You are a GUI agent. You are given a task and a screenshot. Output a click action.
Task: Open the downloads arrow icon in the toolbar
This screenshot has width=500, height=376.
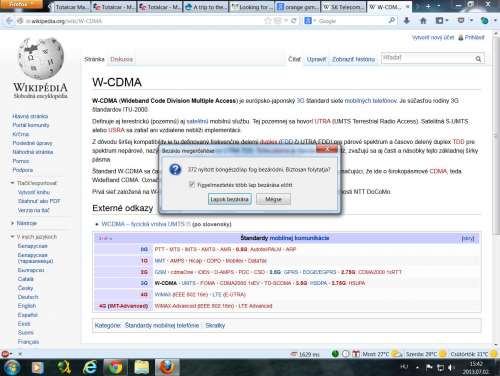(407, 21)
